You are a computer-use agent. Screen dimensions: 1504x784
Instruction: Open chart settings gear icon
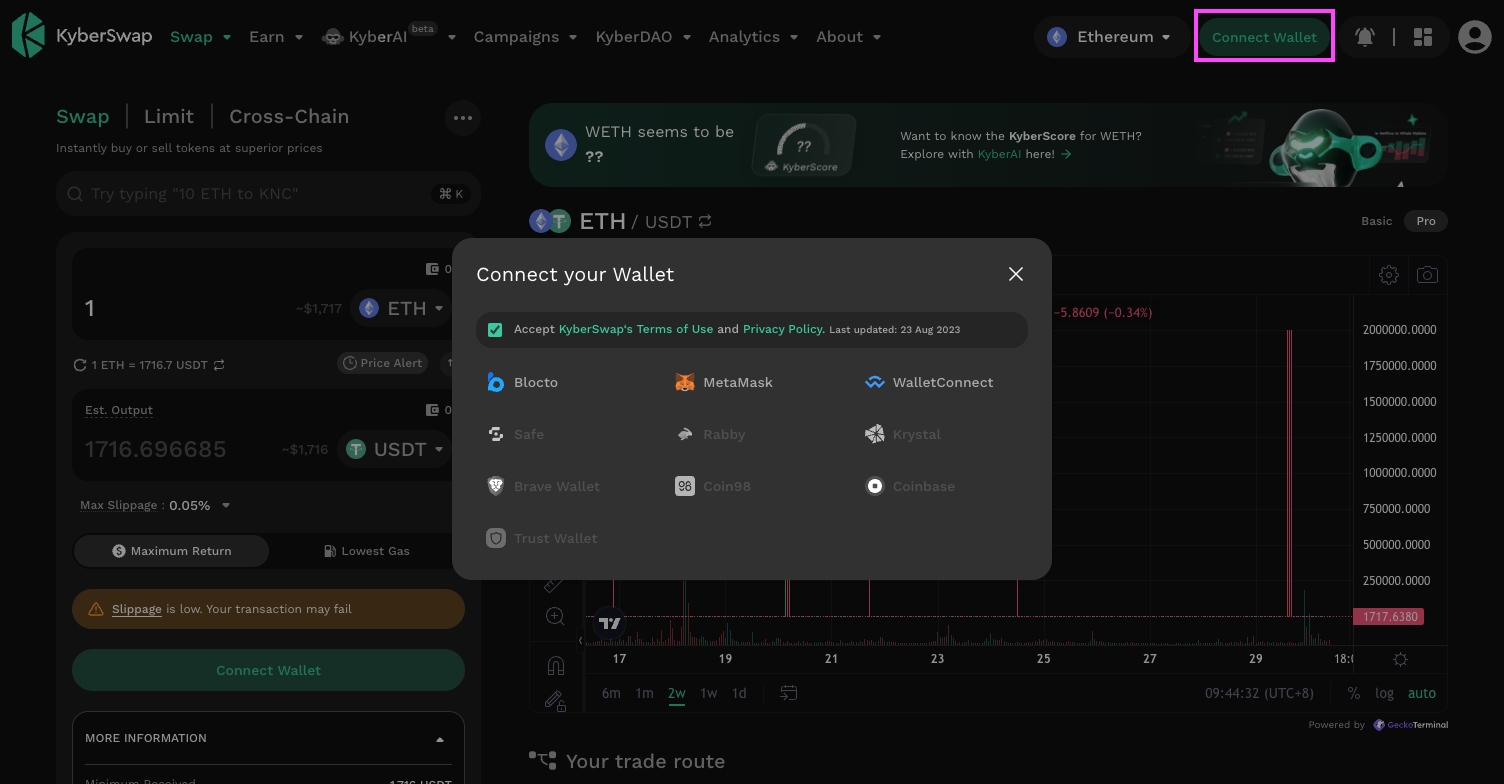1388,275
